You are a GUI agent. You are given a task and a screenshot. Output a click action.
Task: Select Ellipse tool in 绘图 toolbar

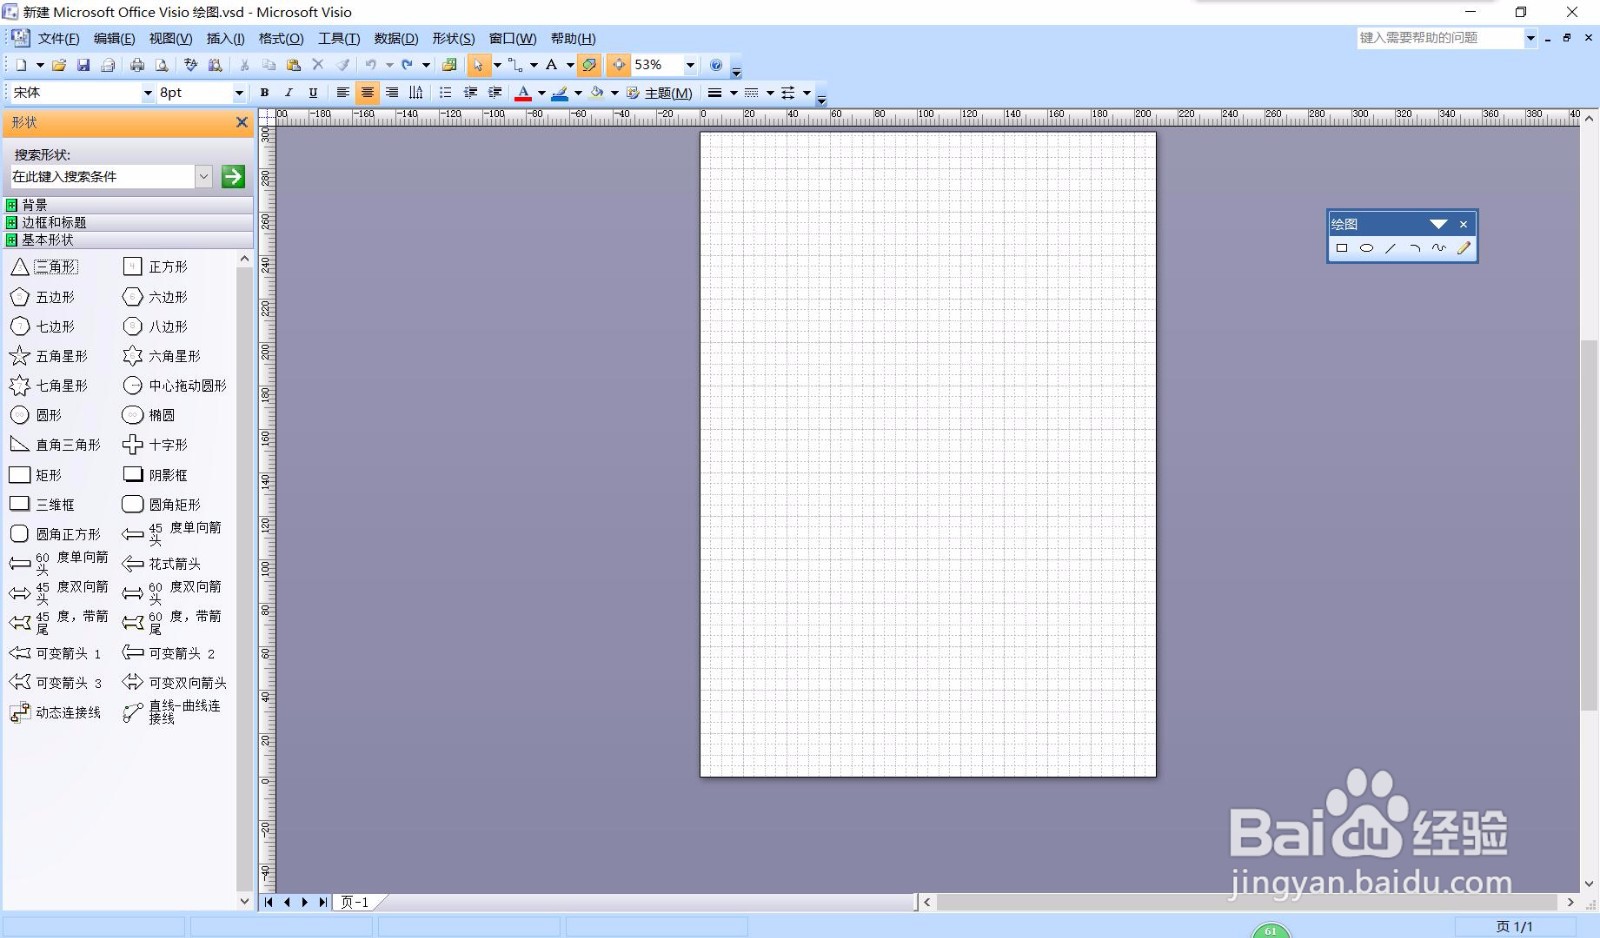pyautogui.click(x=1366, y=248)
